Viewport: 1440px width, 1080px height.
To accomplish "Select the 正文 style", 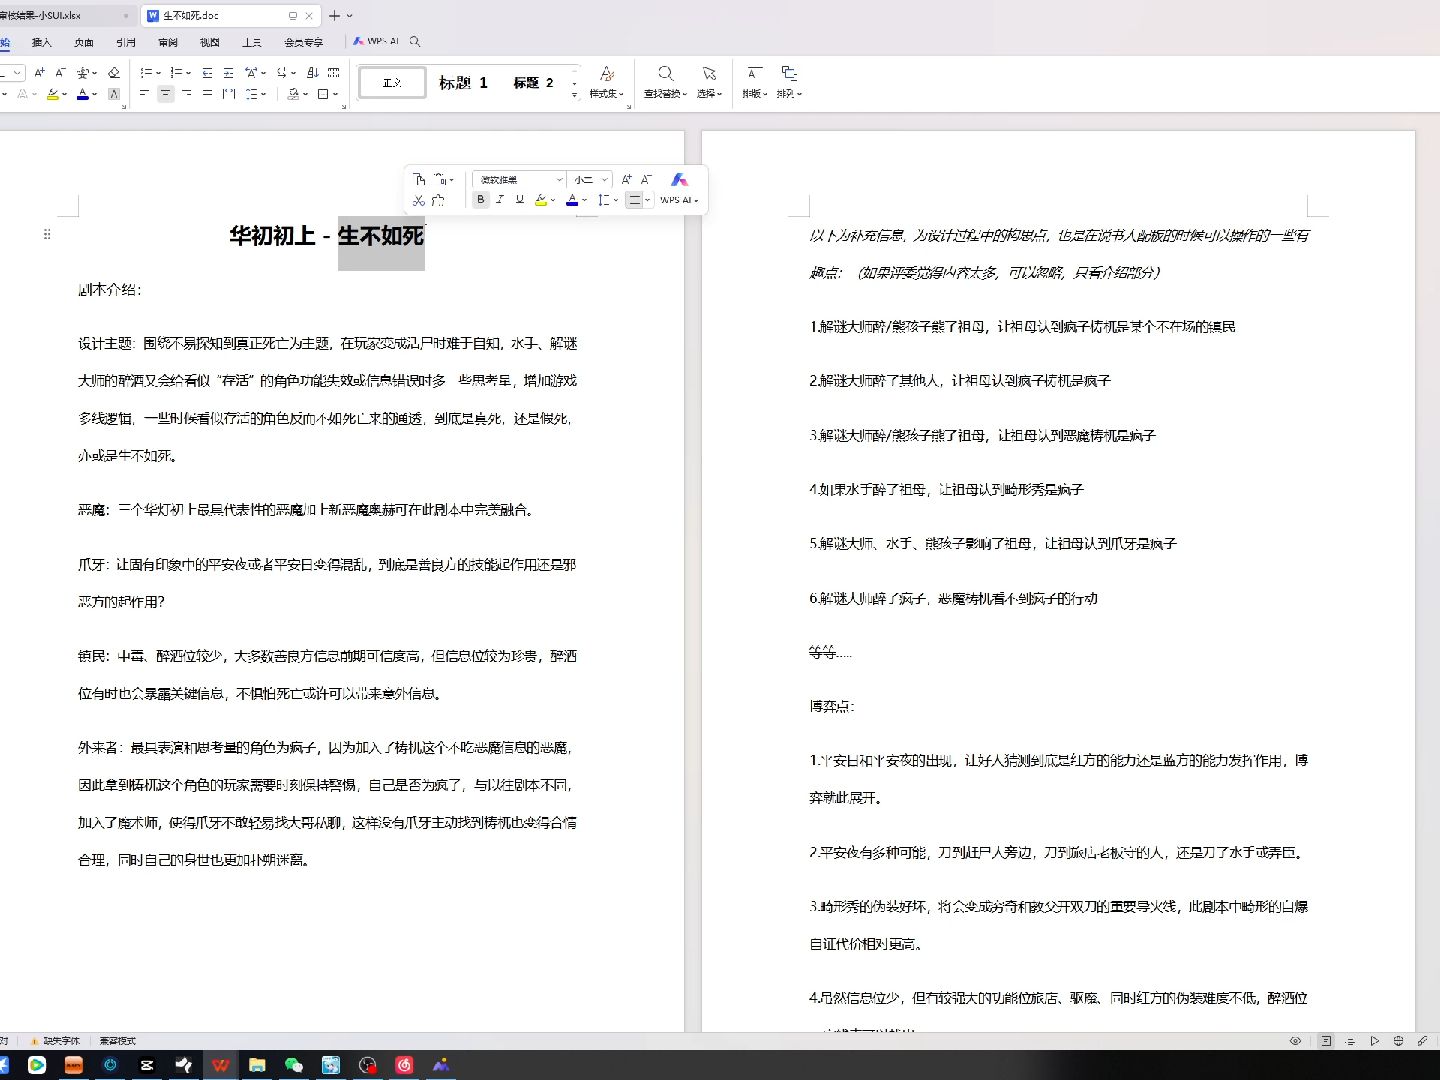I will point(392,83).
